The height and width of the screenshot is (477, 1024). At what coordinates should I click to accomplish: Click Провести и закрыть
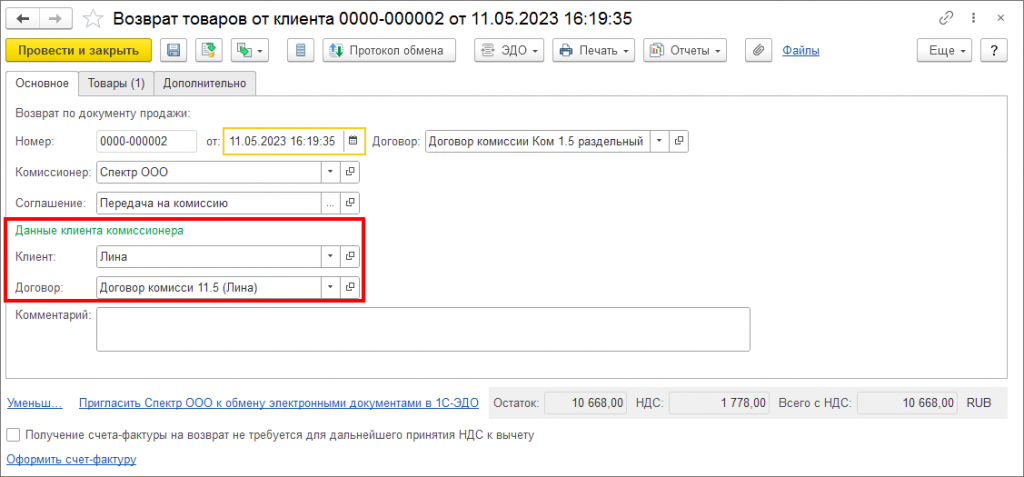click(x=78, y=50)
